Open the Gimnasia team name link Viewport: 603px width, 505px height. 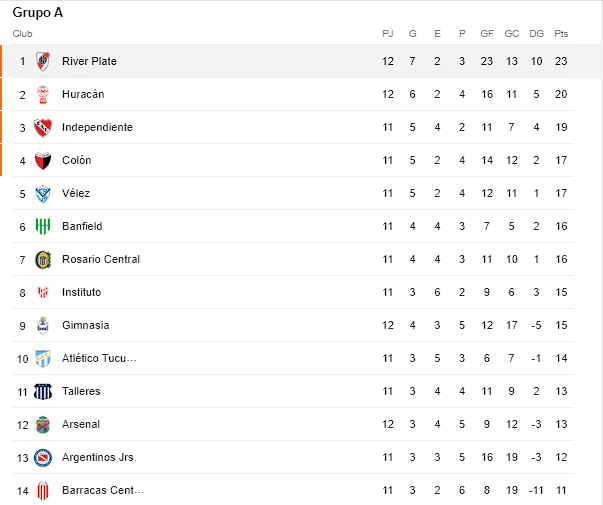pos(85,325)
